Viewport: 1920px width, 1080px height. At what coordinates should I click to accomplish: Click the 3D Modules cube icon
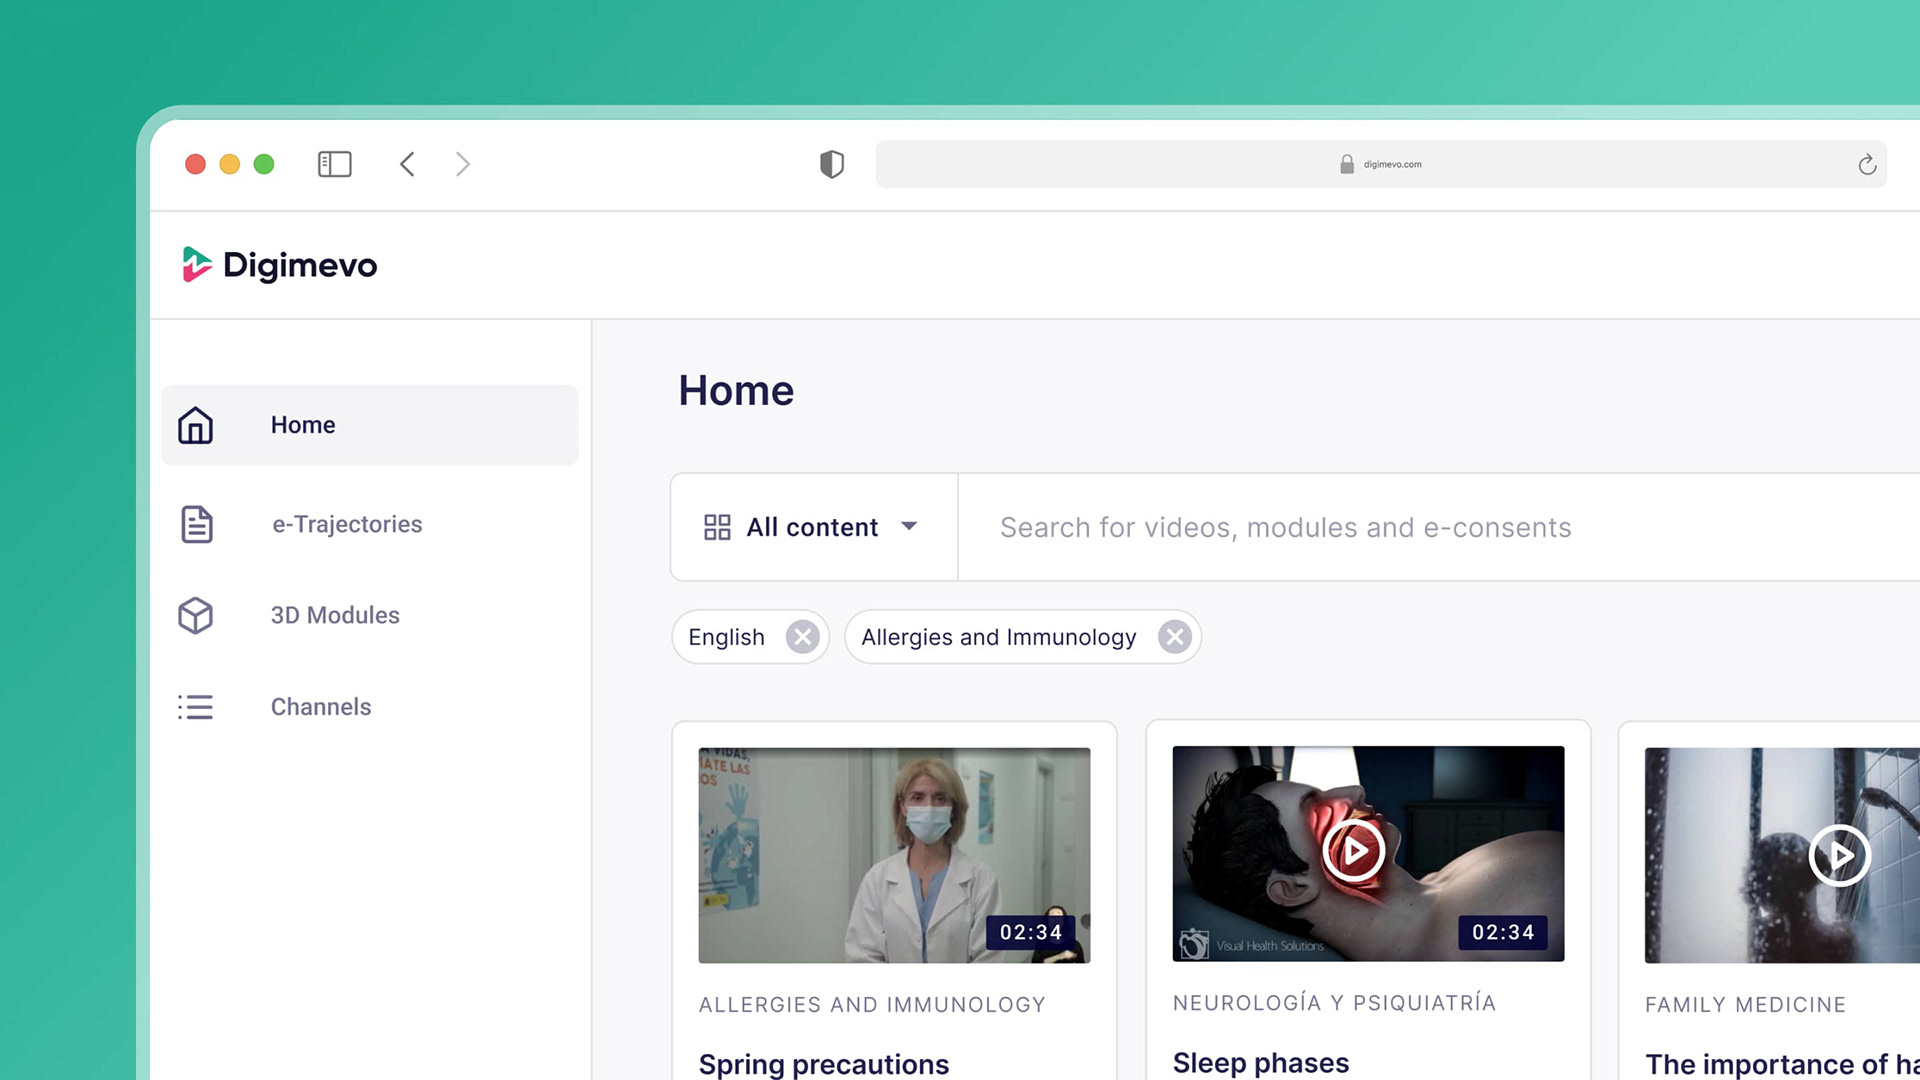click(196, 615)
